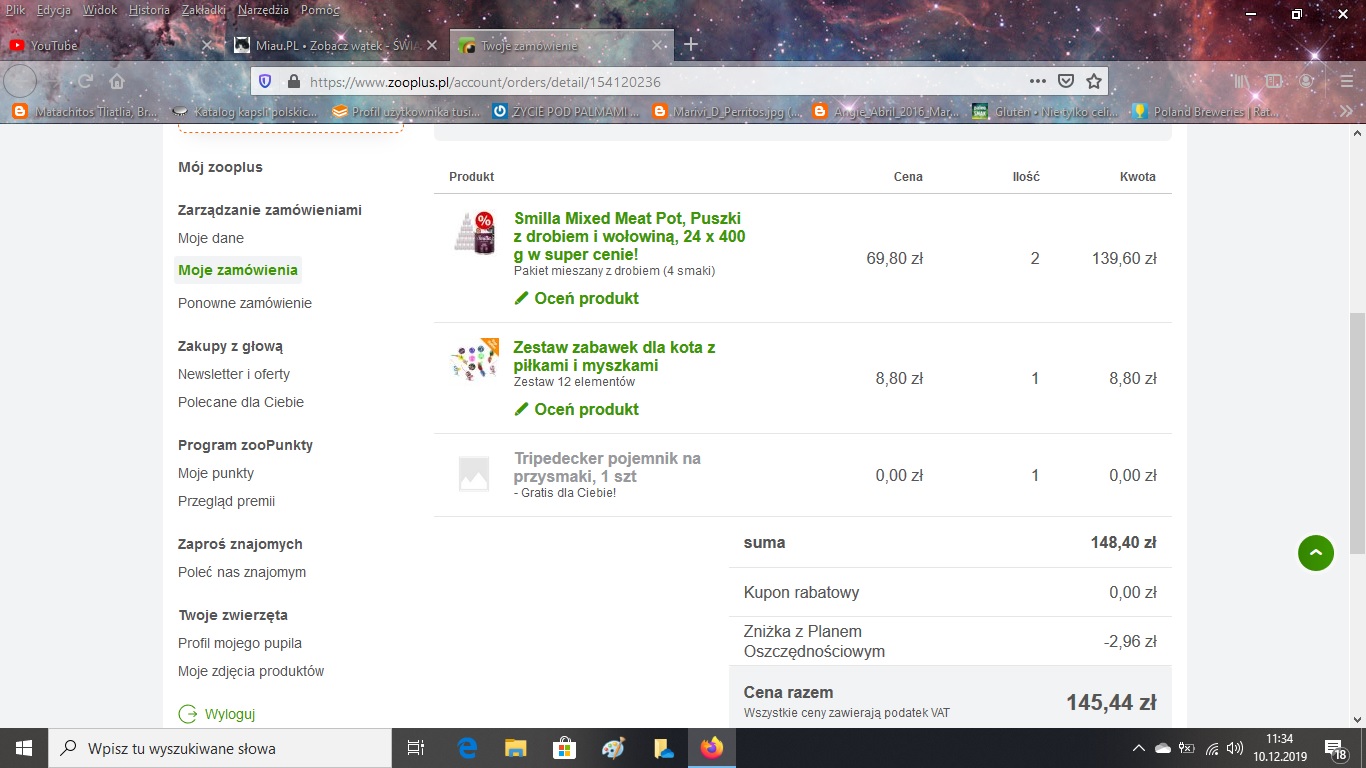Open Task View on the taskbar

coord(417,748)
